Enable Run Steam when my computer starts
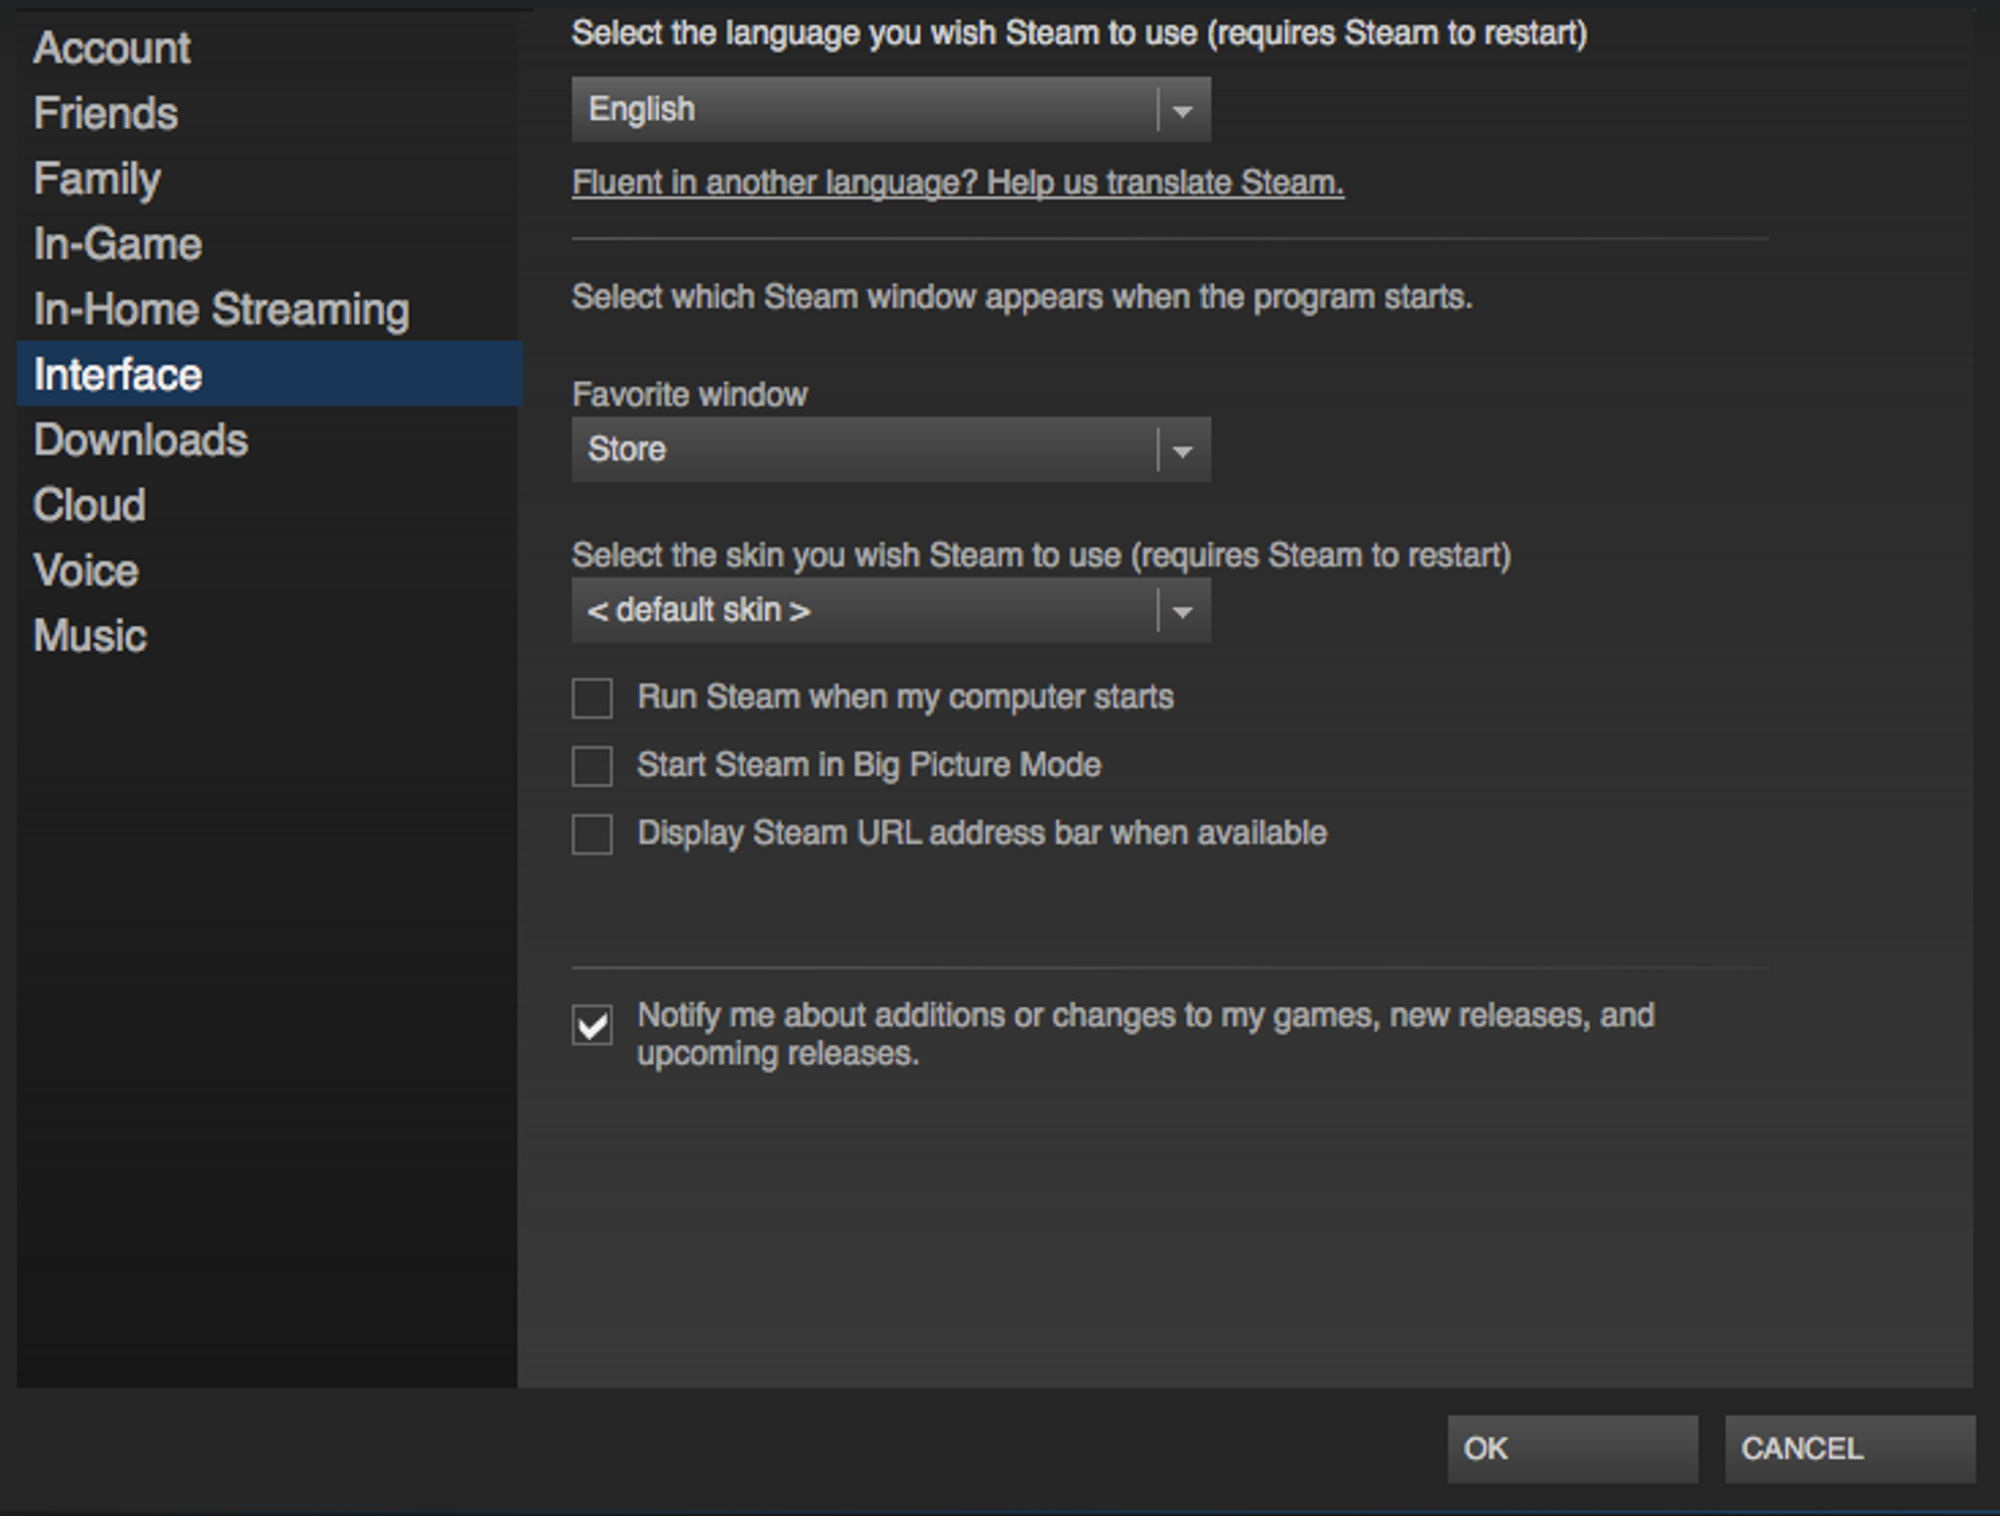2000x1516 pixels. pos(592,698)
